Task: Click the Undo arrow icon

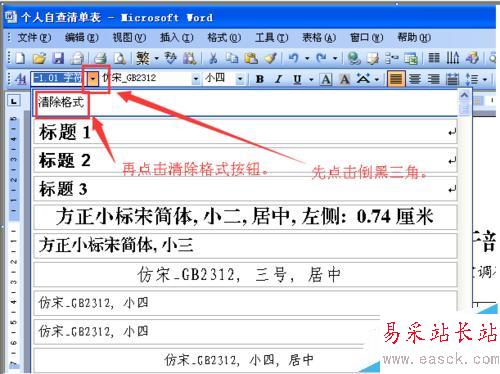Action: [294, 58]
